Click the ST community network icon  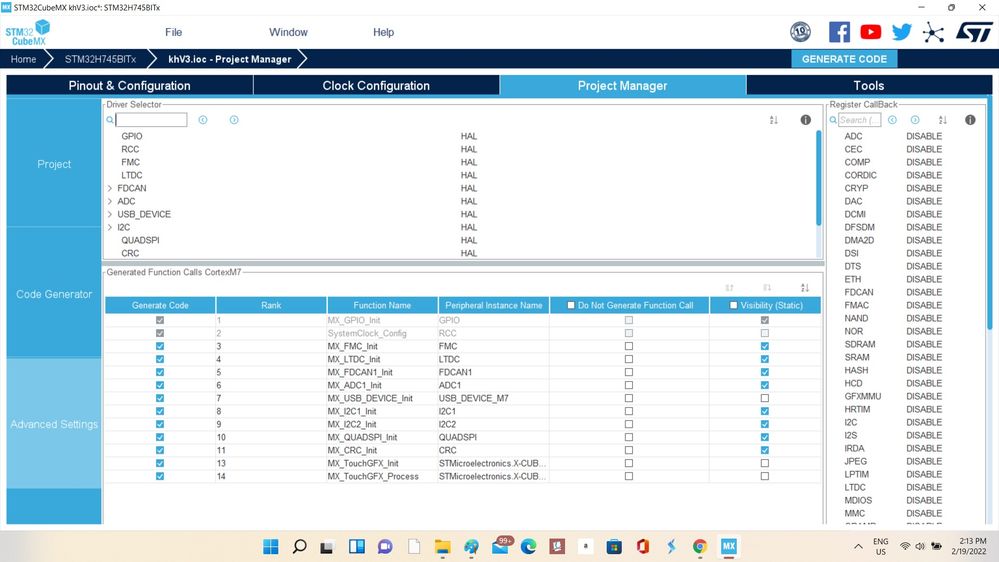[933, 32]
